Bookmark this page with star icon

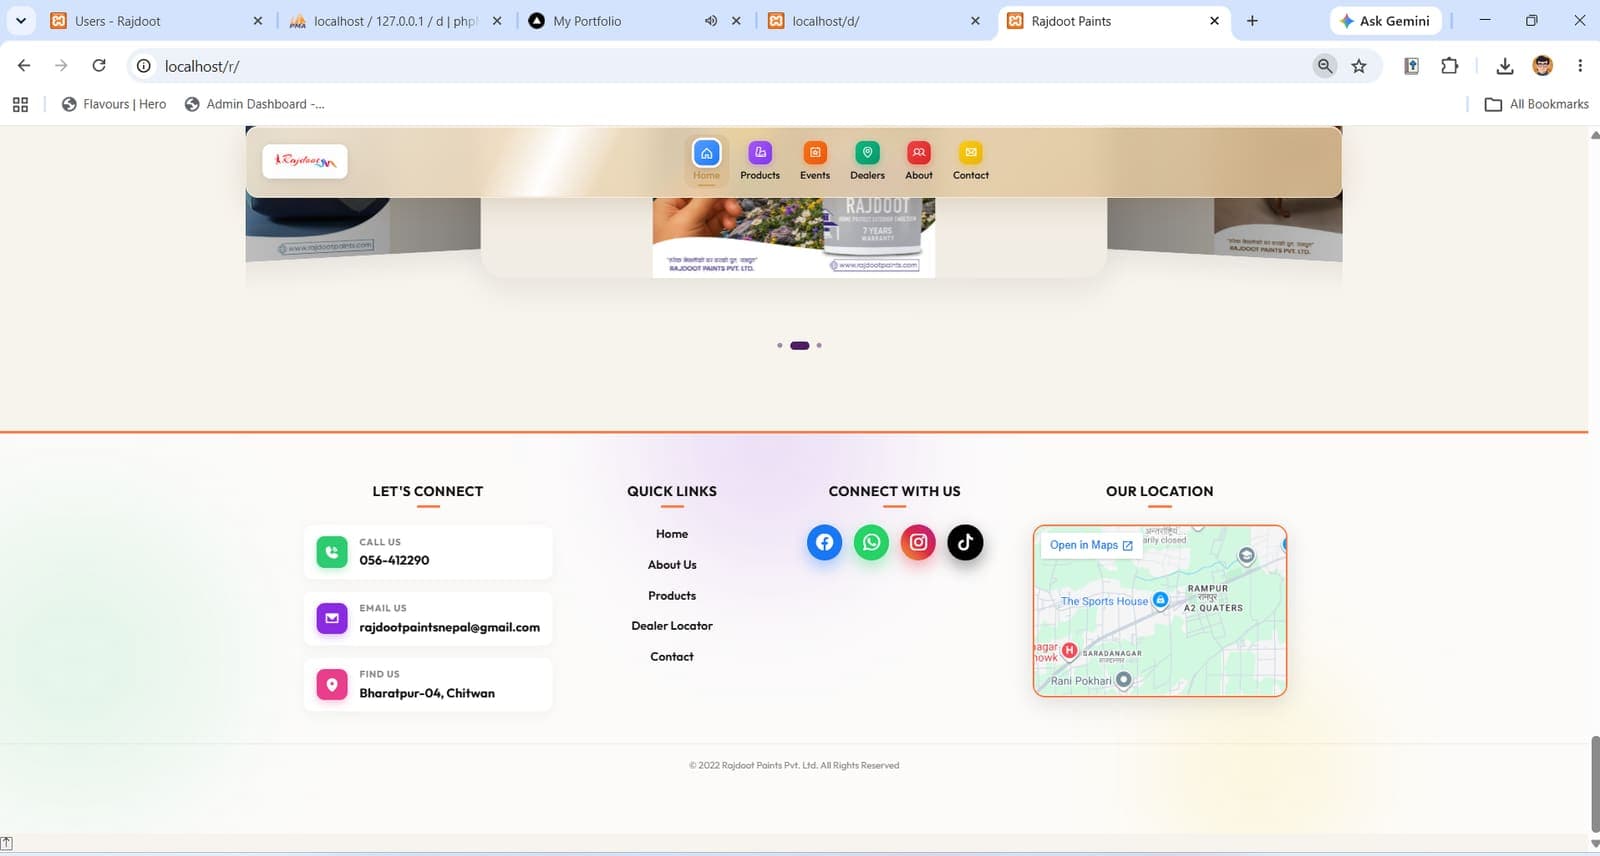(x=1359, y=66)
